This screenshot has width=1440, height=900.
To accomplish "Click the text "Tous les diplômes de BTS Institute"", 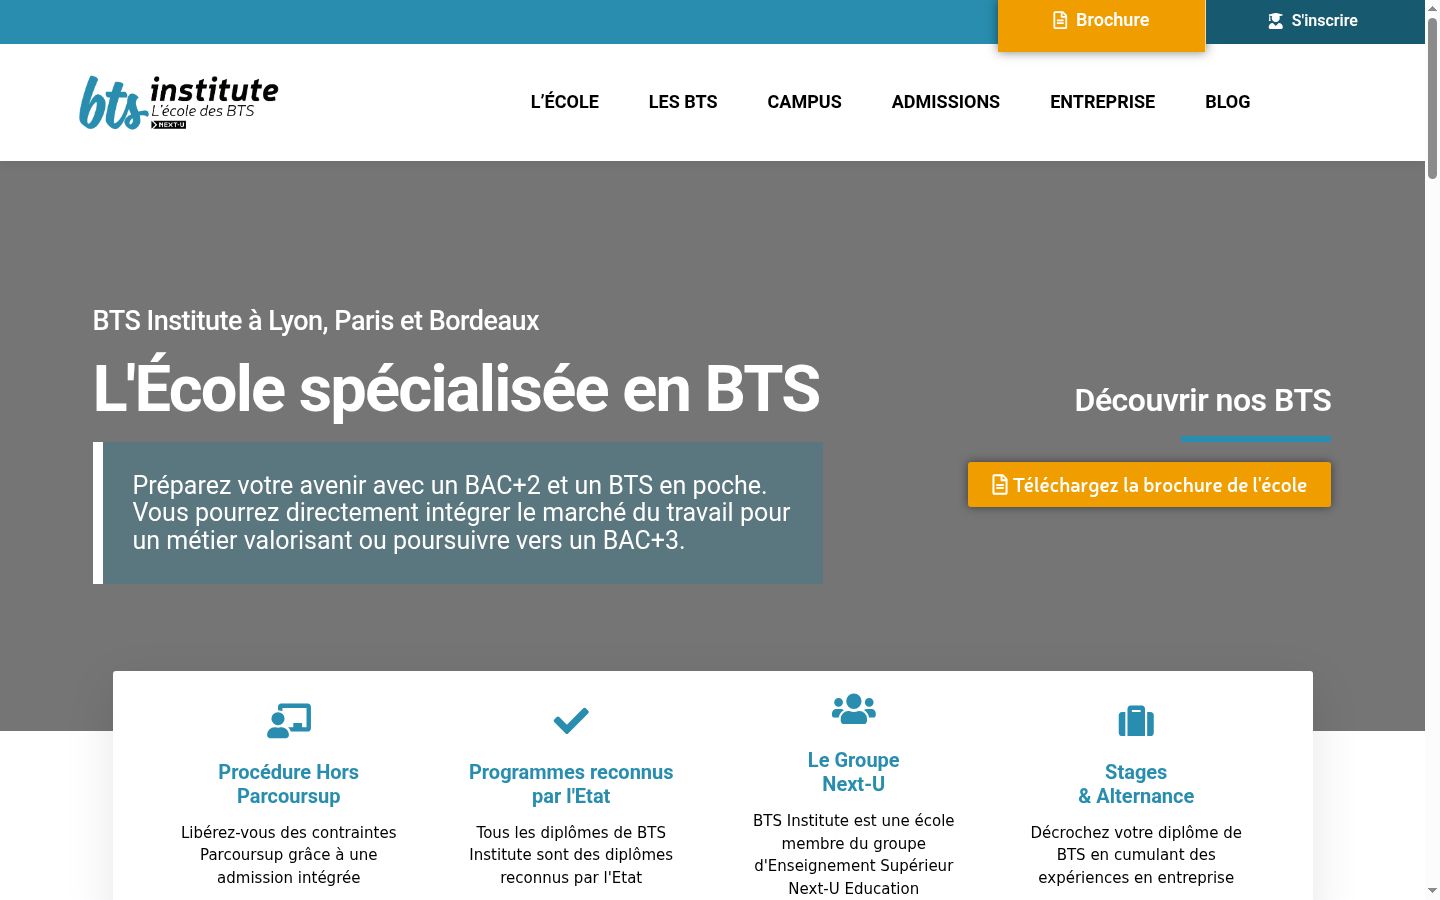I will coord(571,855).
